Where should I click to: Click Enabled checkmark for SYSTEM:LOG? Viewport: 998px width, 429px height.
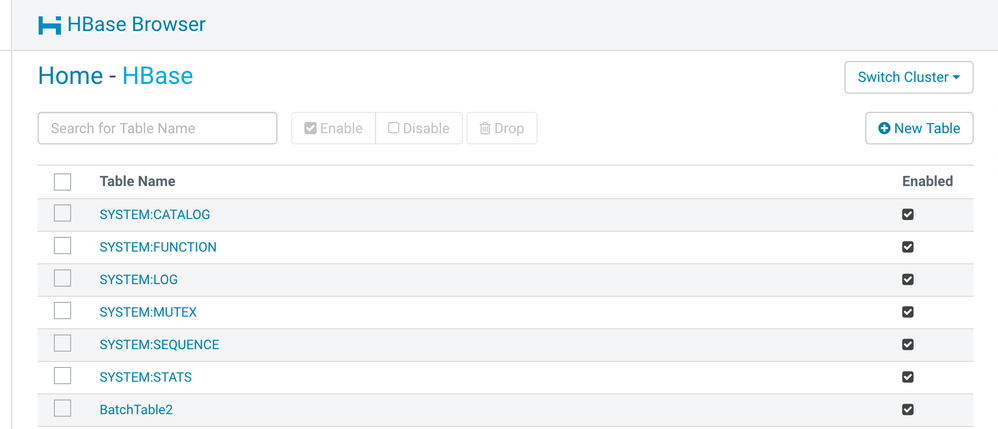pyautogui.click(x=908, y=279)
